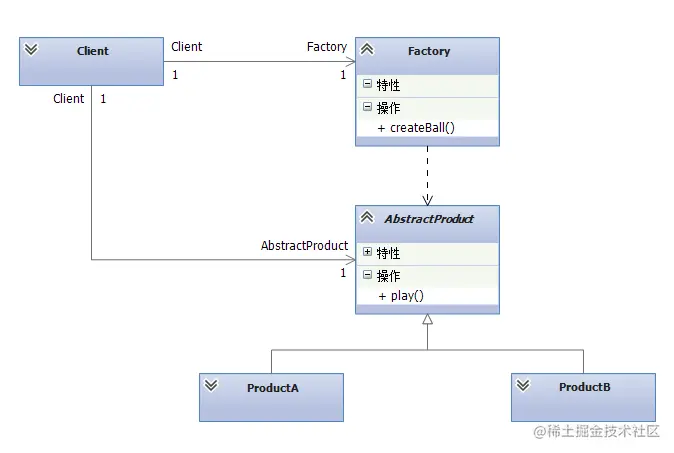Click the "Factory" role label on the association
The image size is (674, 453).
(327, 47)
